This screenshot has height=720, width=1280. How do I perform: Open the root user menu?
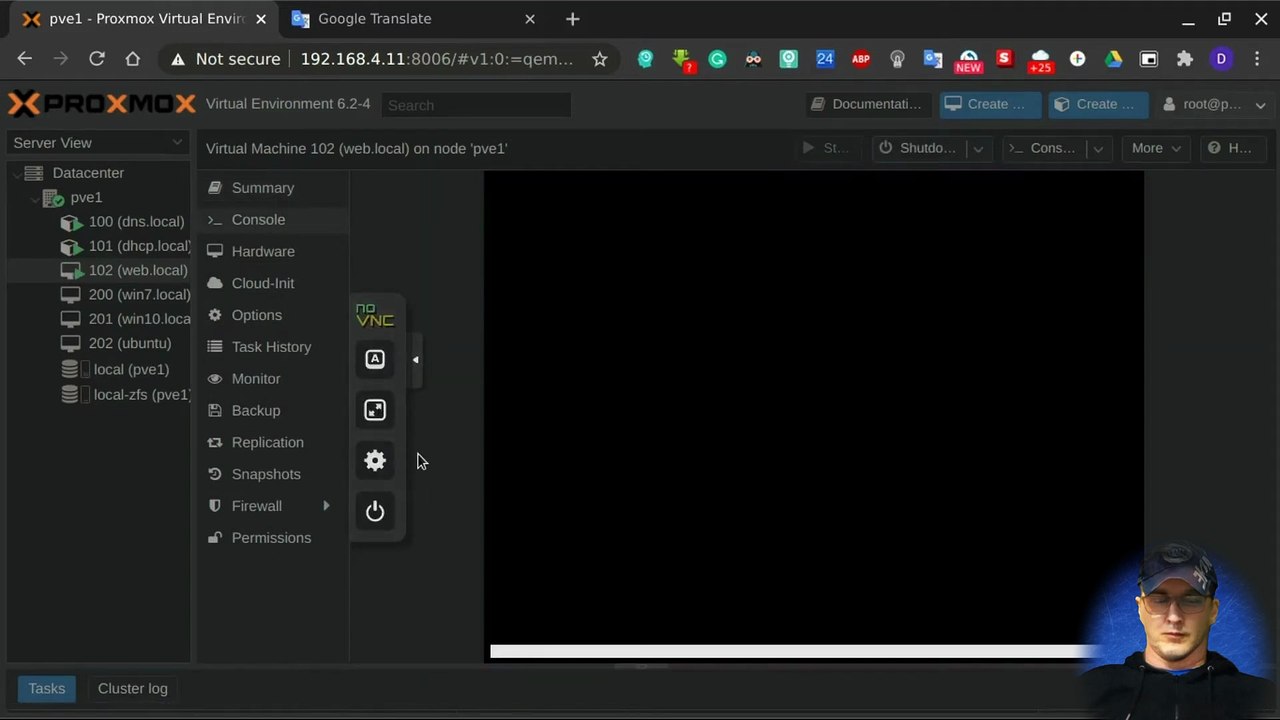pyautogui.click(x=1212, y=104)
